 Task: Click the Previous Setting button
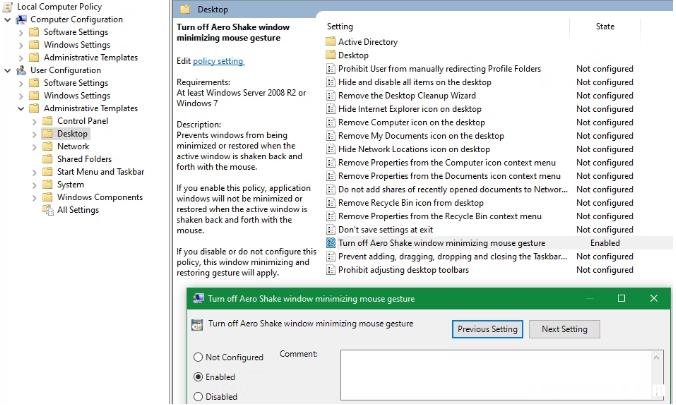(487, 329)
